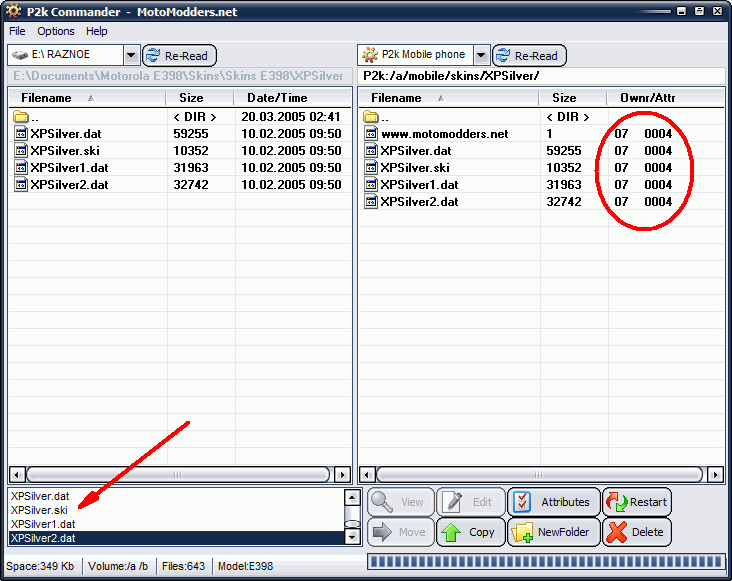Open the Attributes dialog
Image resolution: width=732 pixels, height=581 pixels.
pyautogui.click(x=554, y=502)
